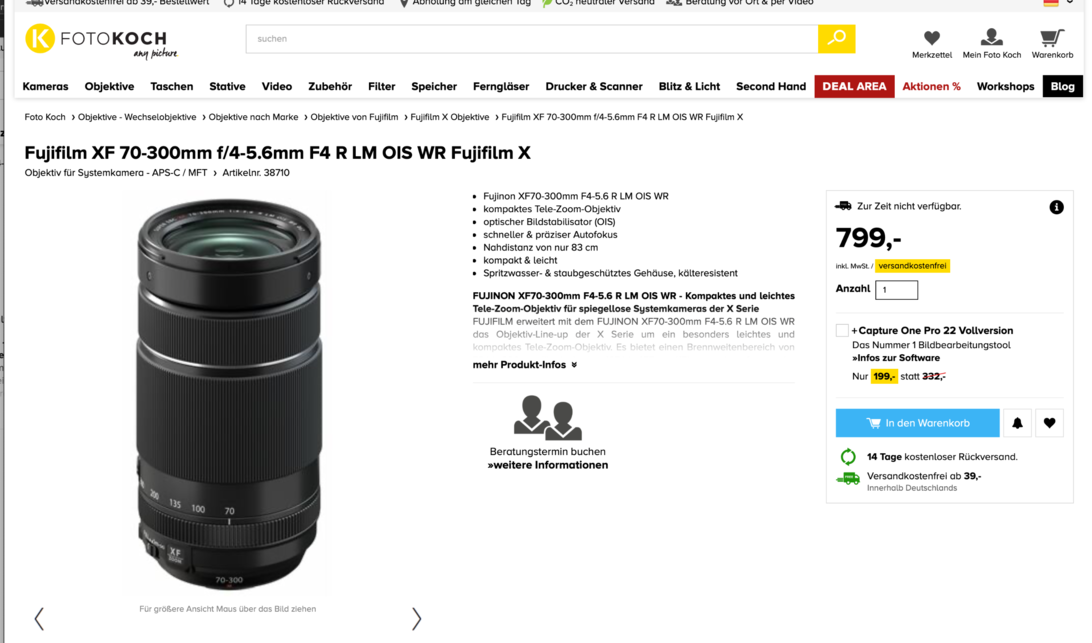Open the Mein Foto Koch account icon
The width and height of the screenshot is (1092, 643).
pos(992,37)
